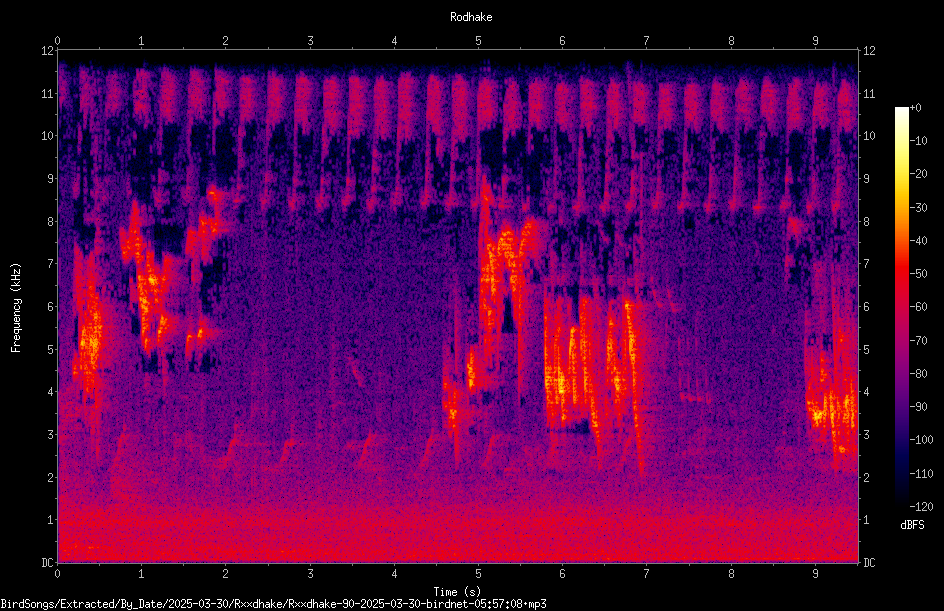Click the '5' tick on bottom time axis

tap(479, 574)
